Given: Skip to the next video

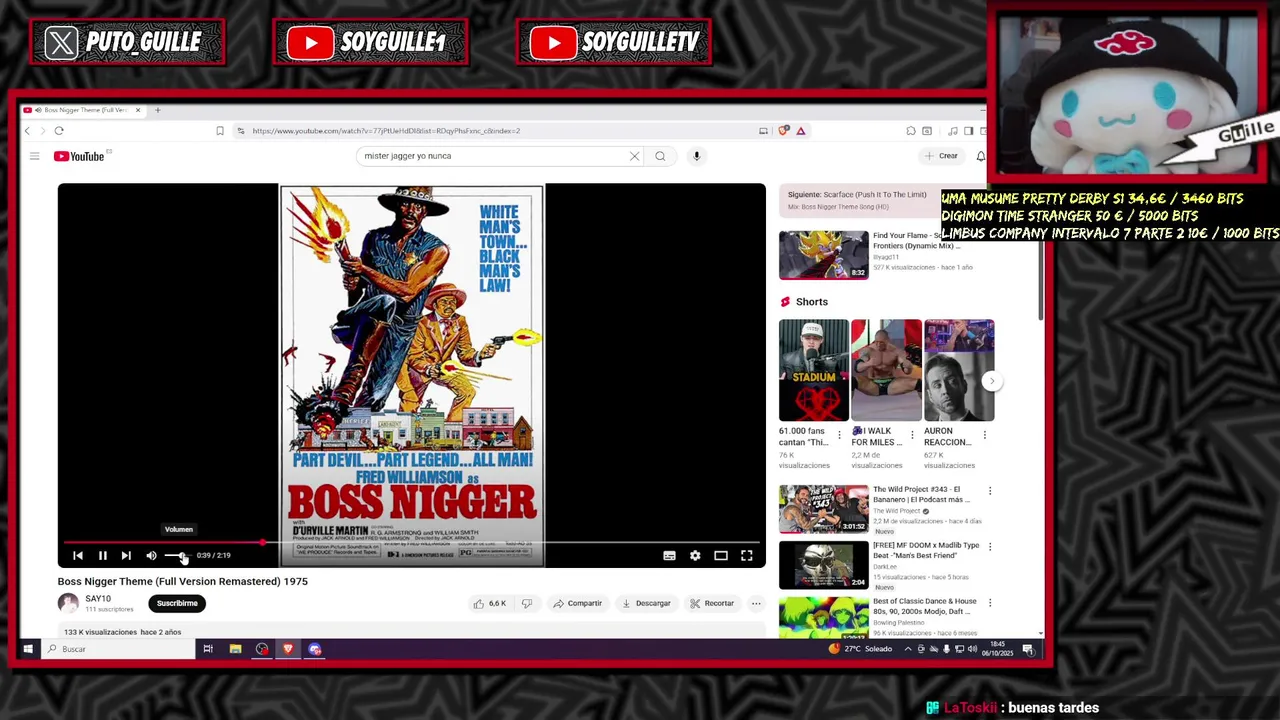Looking at the screenshot, I should pyautogui.click(x=126, y=555).
